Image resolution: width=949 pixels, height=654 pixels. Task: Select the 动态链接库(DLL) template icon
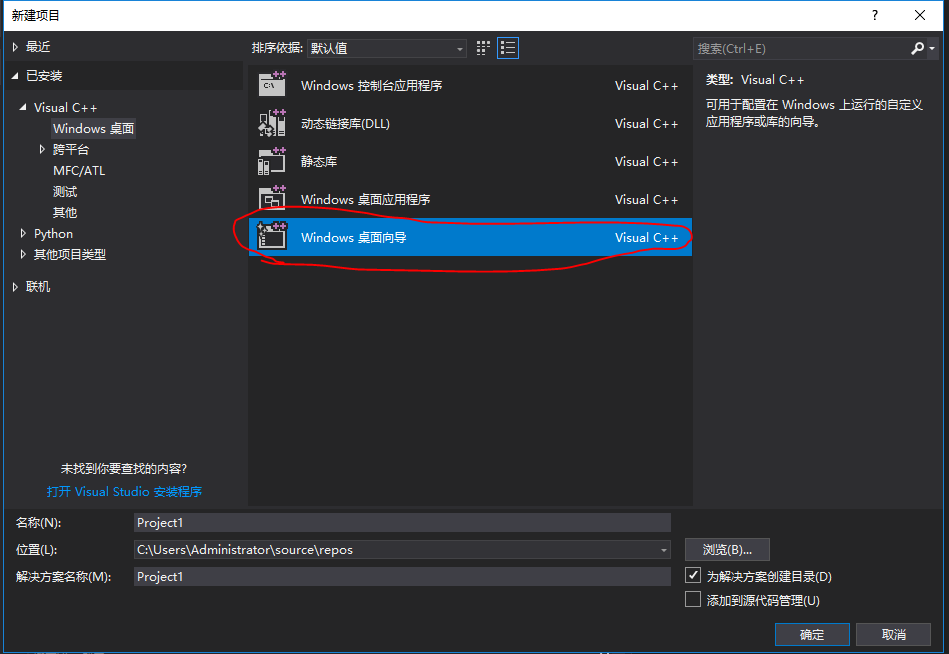pyautogui.click(x=275, y=123)
